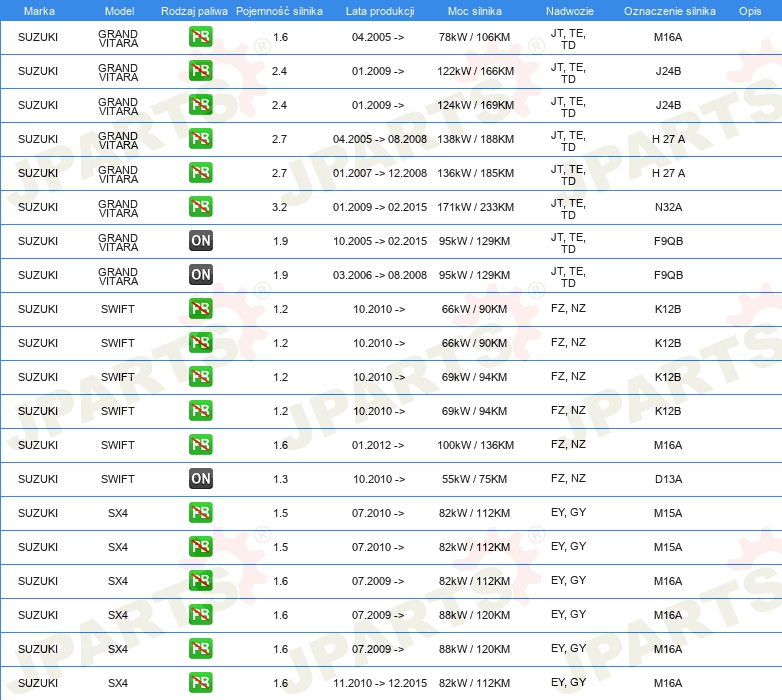Click ON diesel icon in 10.2005 row
The image size is (782, 700).
coord(200,241)
